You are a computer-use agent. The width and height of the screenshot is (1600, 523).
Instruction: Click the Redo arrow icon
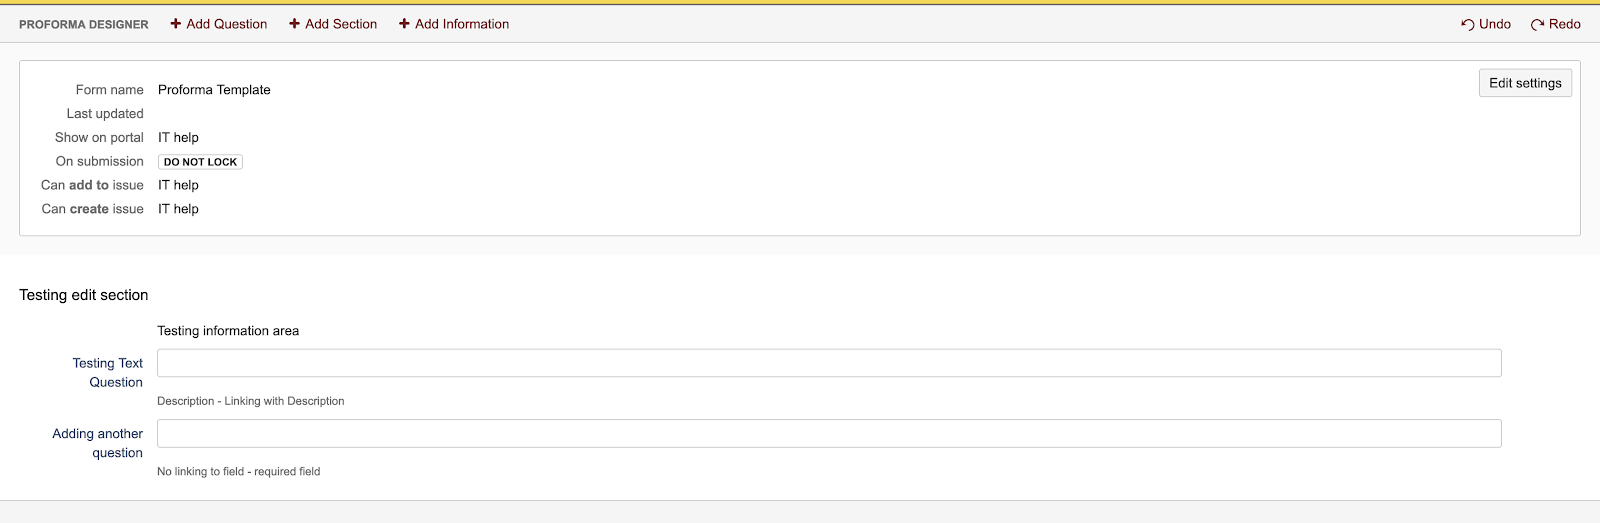1538,24
